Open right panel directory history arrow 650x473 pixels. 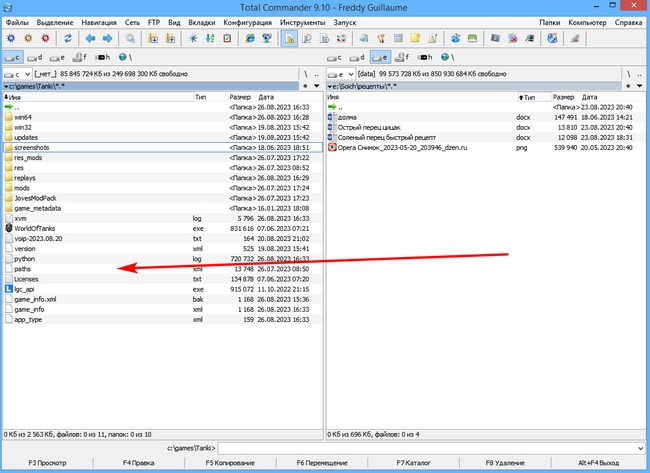click(x=640, y=86)
